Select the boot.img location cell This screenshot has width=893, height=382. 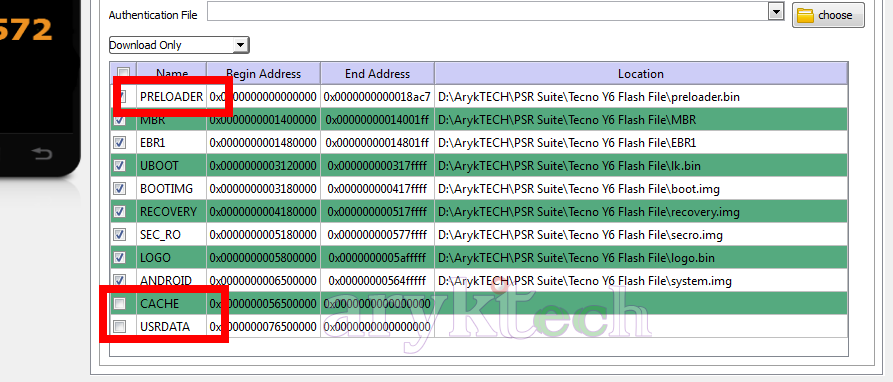[641, 188]
